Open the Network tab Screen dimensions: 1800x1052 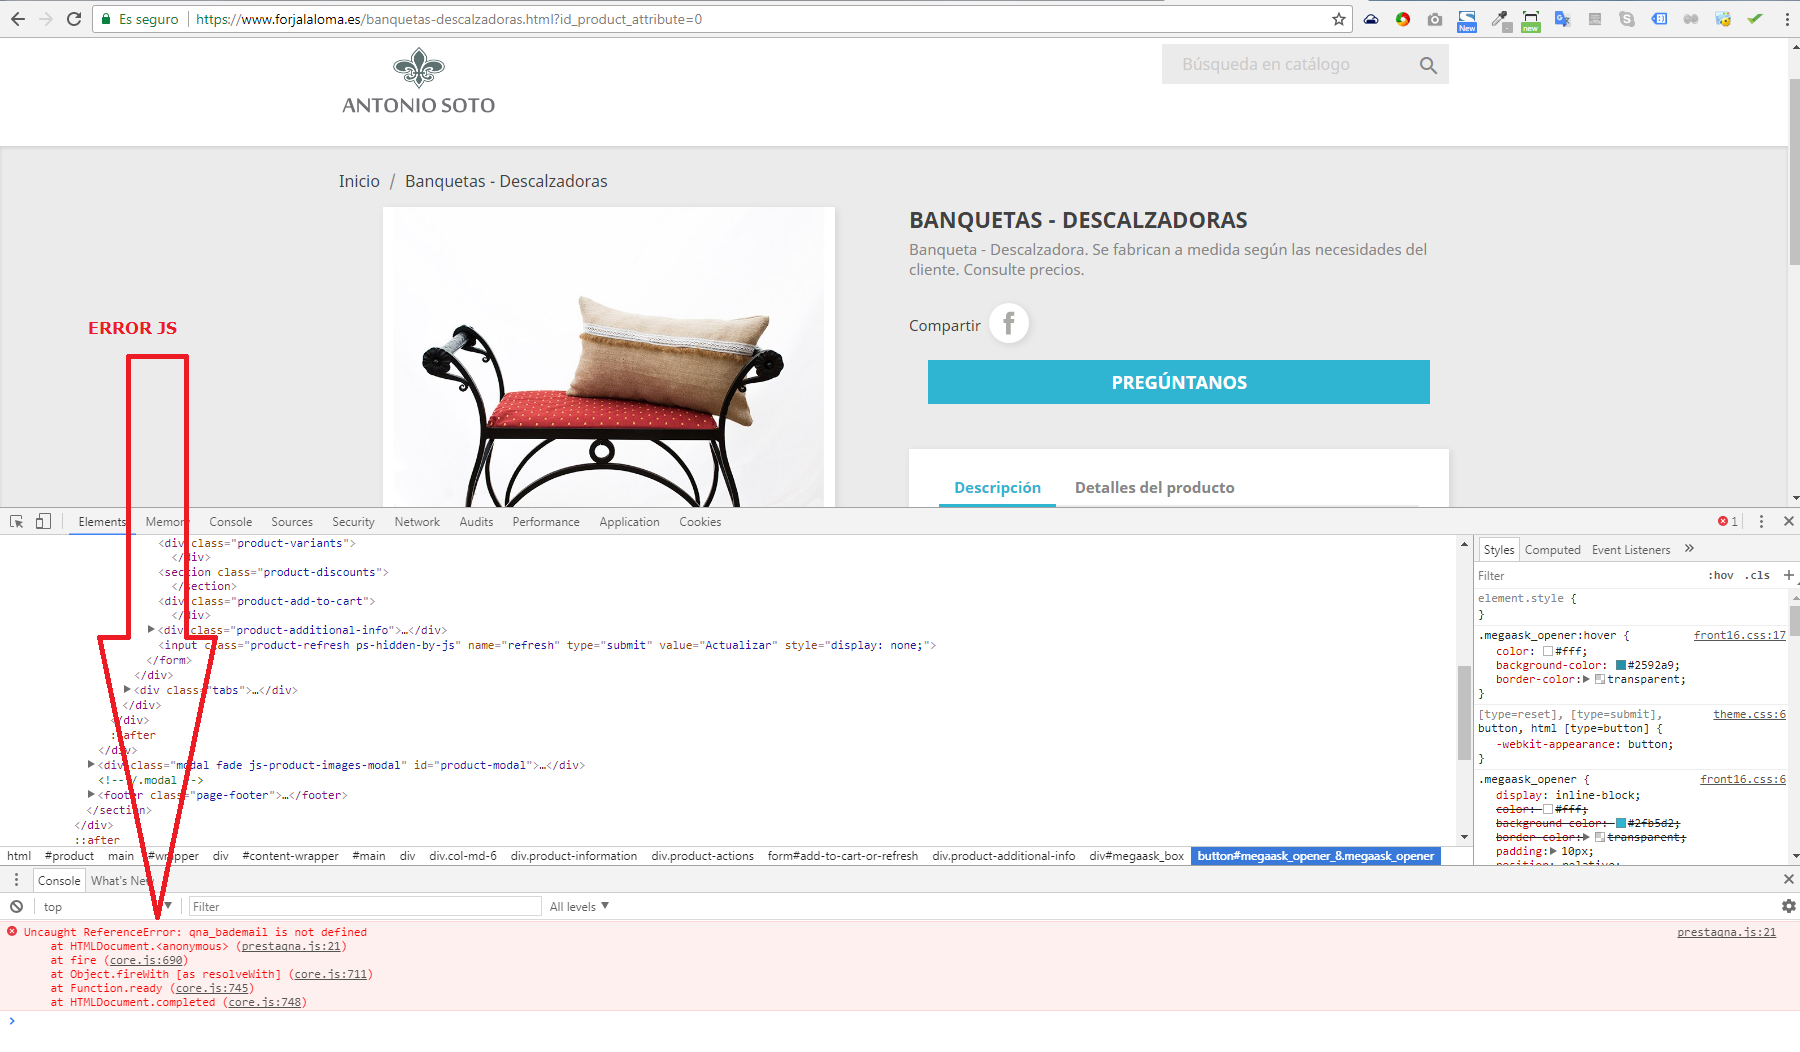click(417, 521)
